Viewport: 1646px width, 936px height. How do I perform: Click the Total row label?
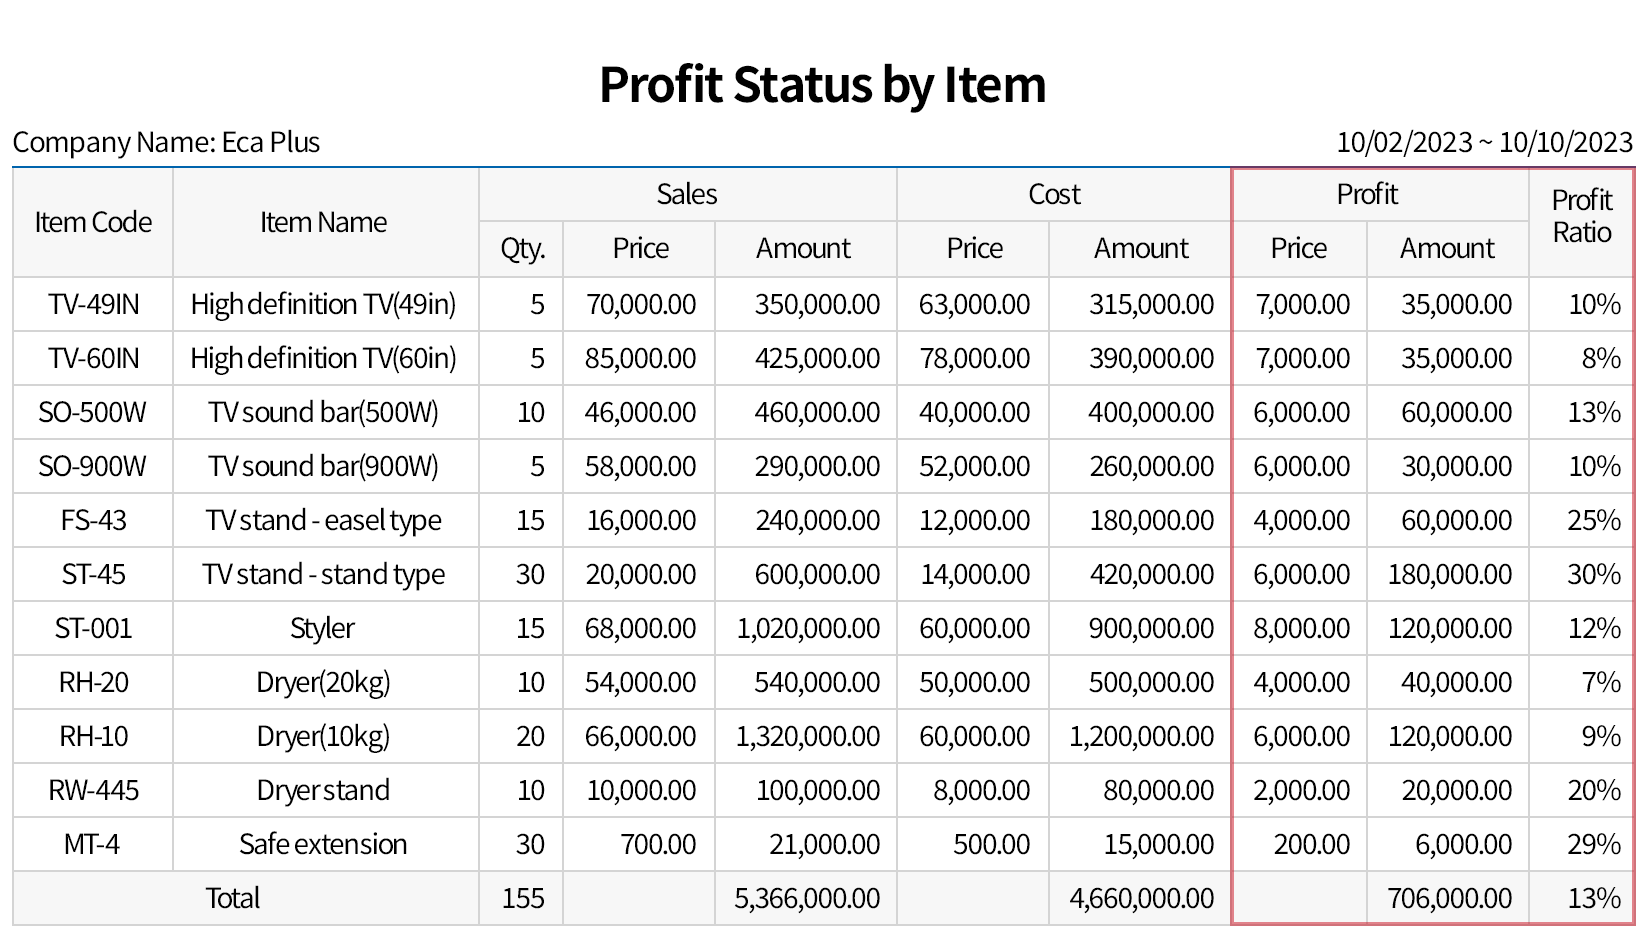coord(233,898)
